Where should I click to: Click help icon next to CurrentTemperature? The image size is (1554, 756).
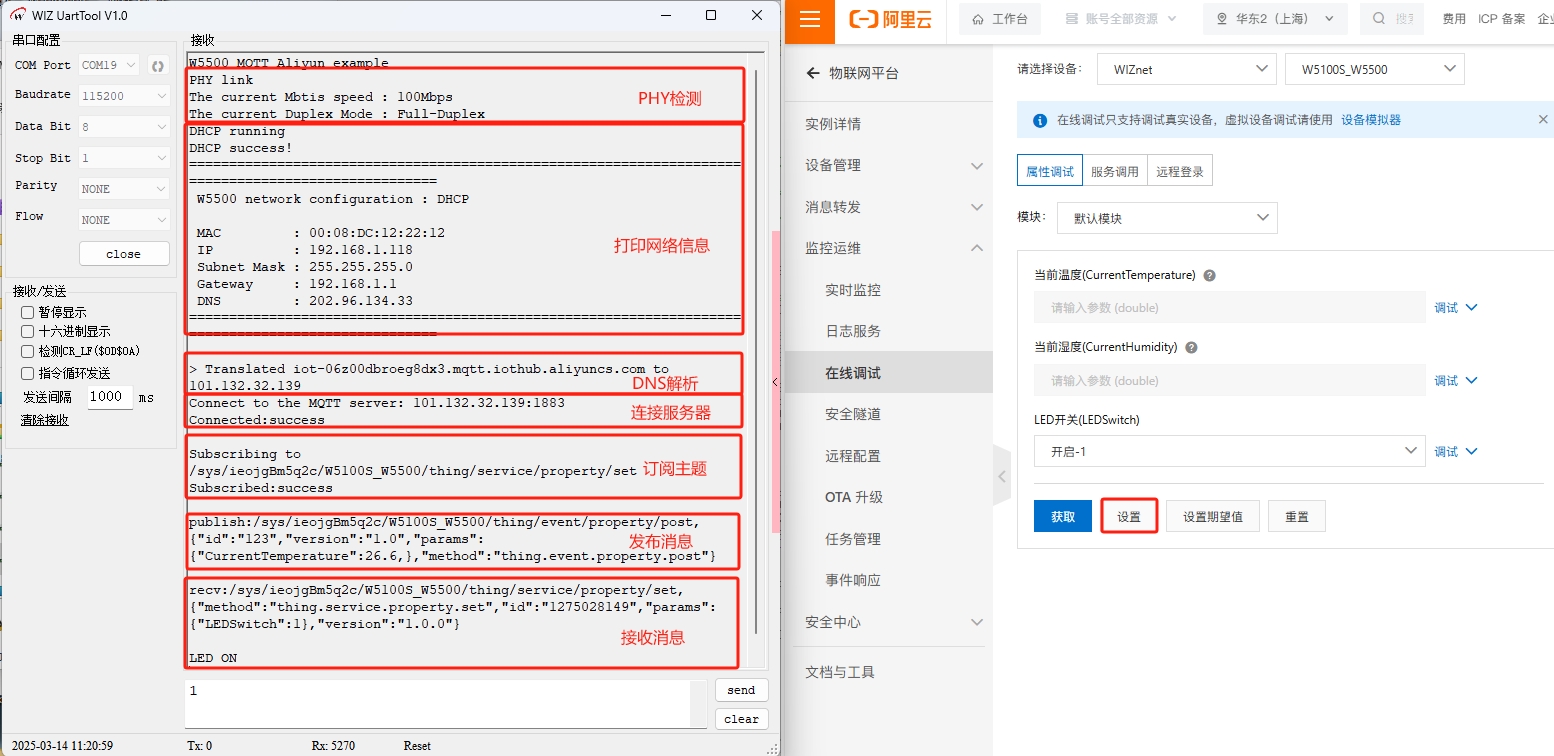(x=1209, y=275)
